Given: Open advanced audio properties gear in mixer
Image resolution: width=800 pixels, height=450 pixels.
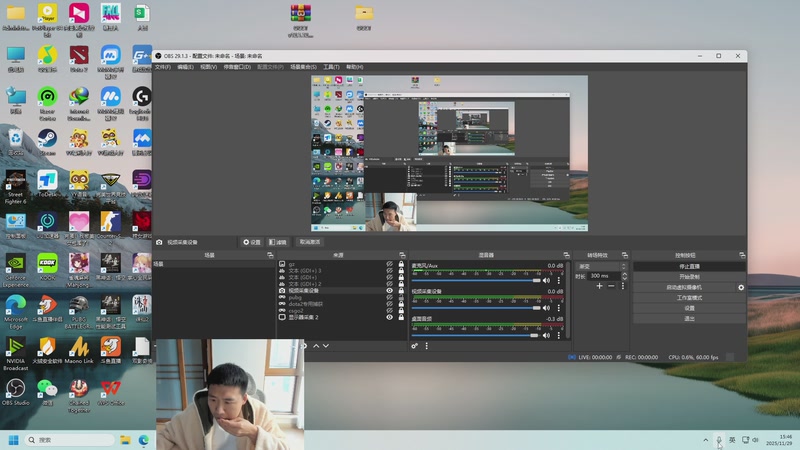Looking at the screenshot, I should point(414,346).
